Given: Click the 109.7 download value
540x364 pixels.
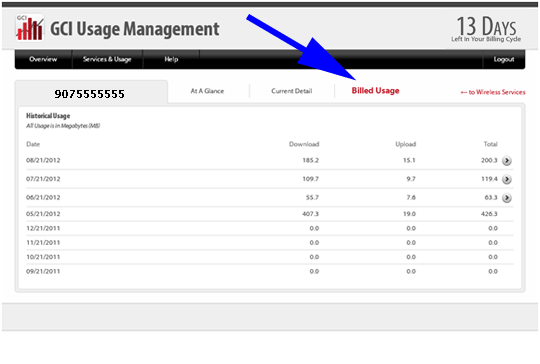Looking at the screenshot, I should pos(310,179).
